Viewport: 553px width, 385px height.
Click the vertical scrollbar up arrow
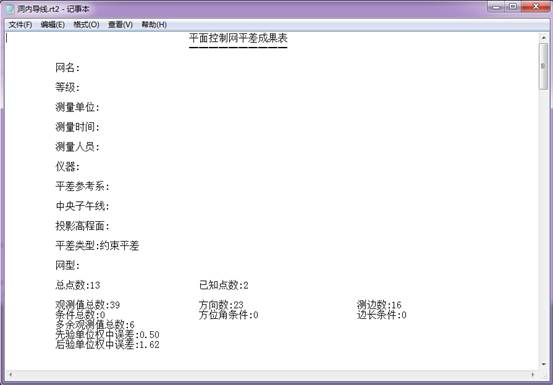(x=543, y=37)
